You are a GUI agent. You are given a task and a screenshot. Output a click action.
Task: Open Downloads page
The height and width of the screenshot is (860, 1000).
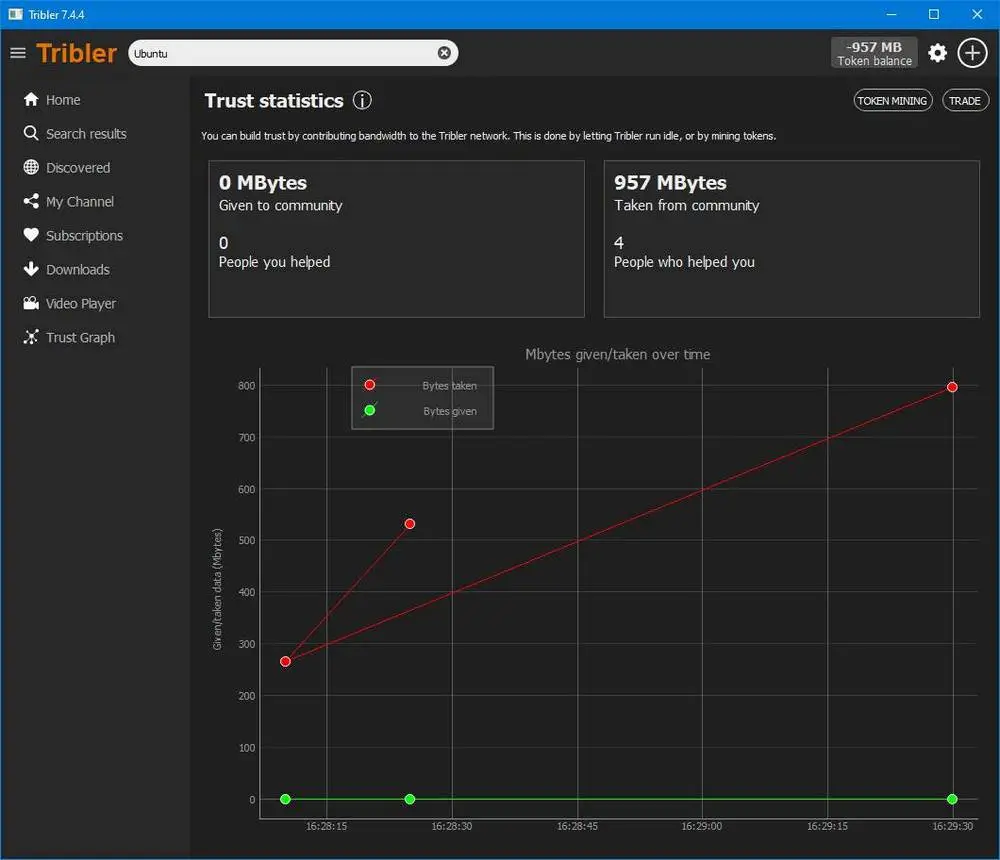coord(78,269)
